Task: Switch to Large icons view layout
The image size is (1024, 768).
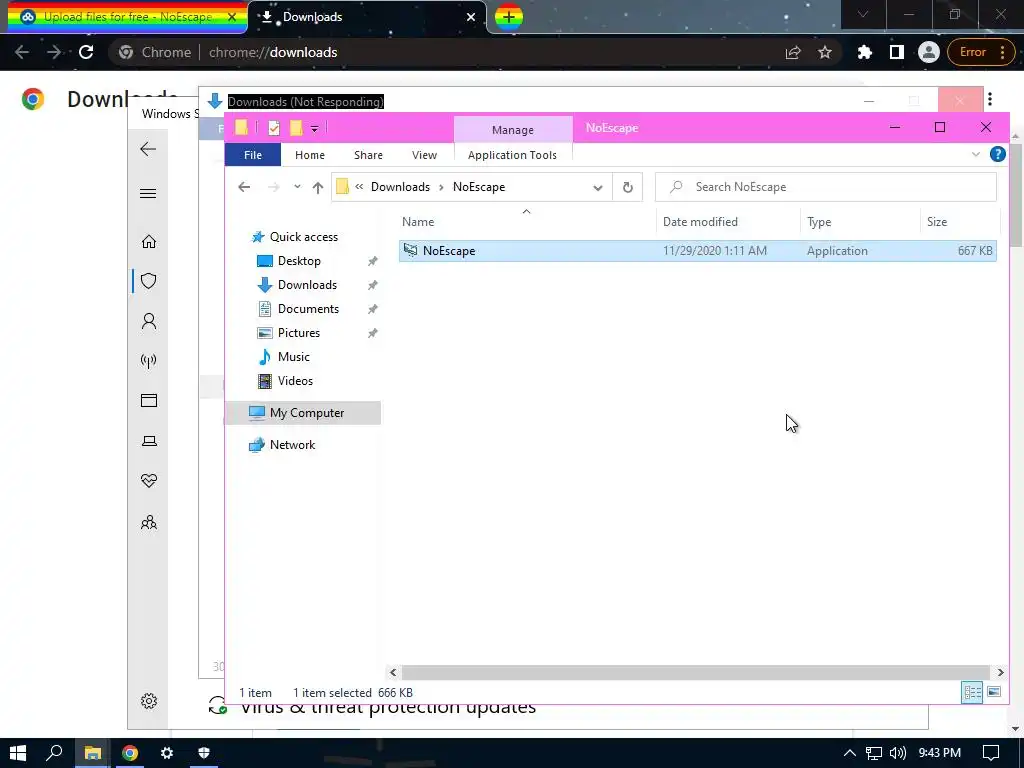Action: (994, 692)
